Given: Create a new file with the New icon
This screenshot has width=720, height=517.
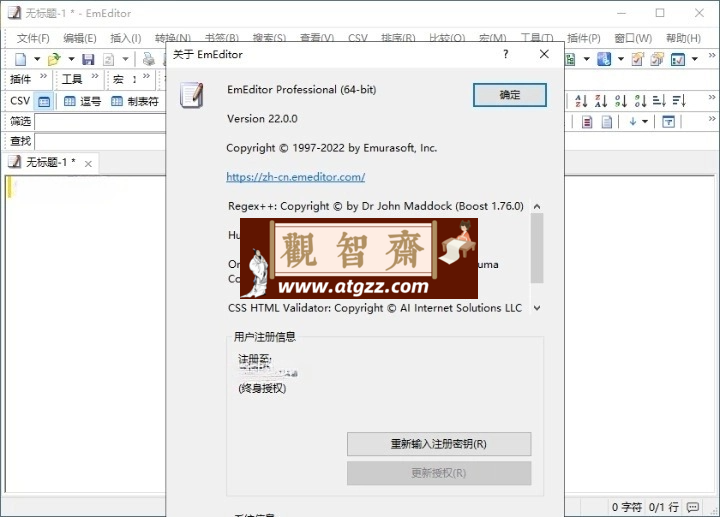Looking at the screenshot, I should (x=21, y=59).
